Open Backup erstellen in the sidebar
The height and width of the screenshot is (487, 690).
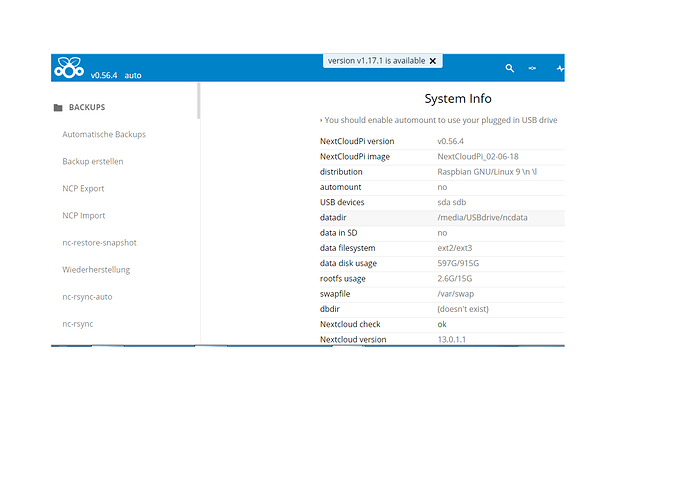[93, 161]
